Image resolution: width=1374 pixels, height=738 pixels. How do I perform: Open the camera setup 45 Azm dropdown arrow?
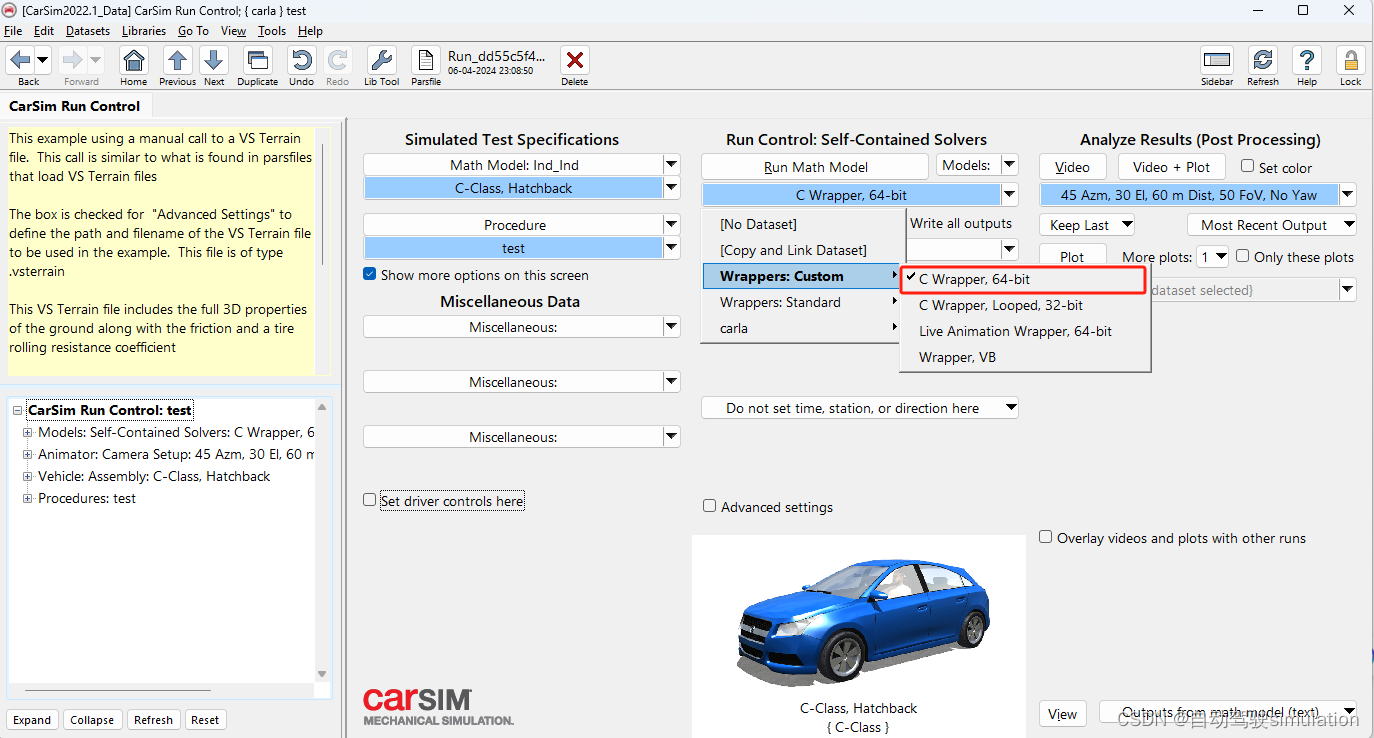point(1348,195)
